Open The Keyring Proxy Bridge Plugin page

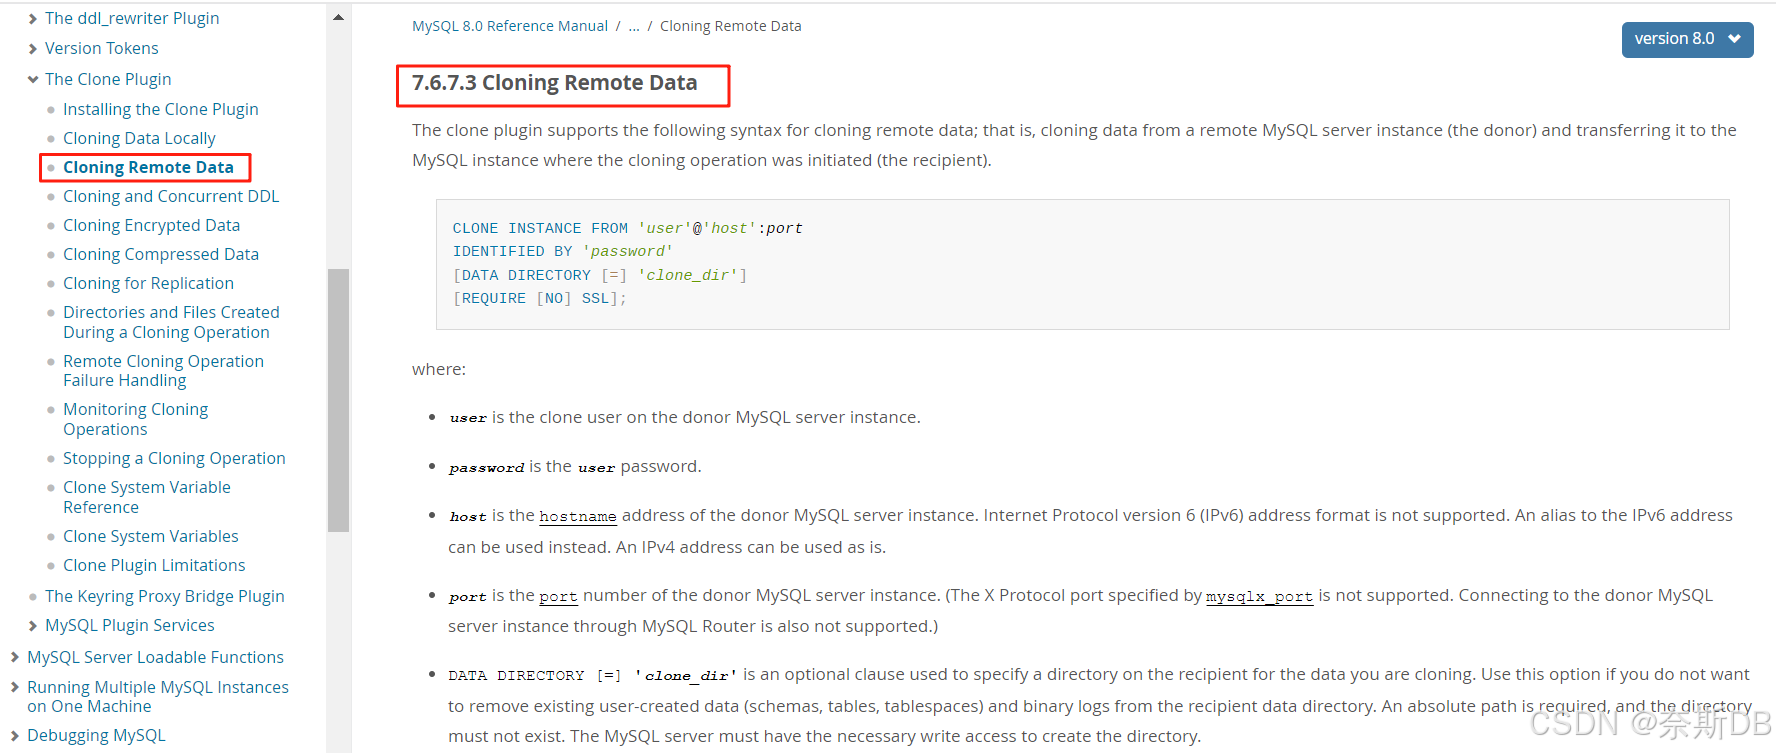[x=165, y=596]
